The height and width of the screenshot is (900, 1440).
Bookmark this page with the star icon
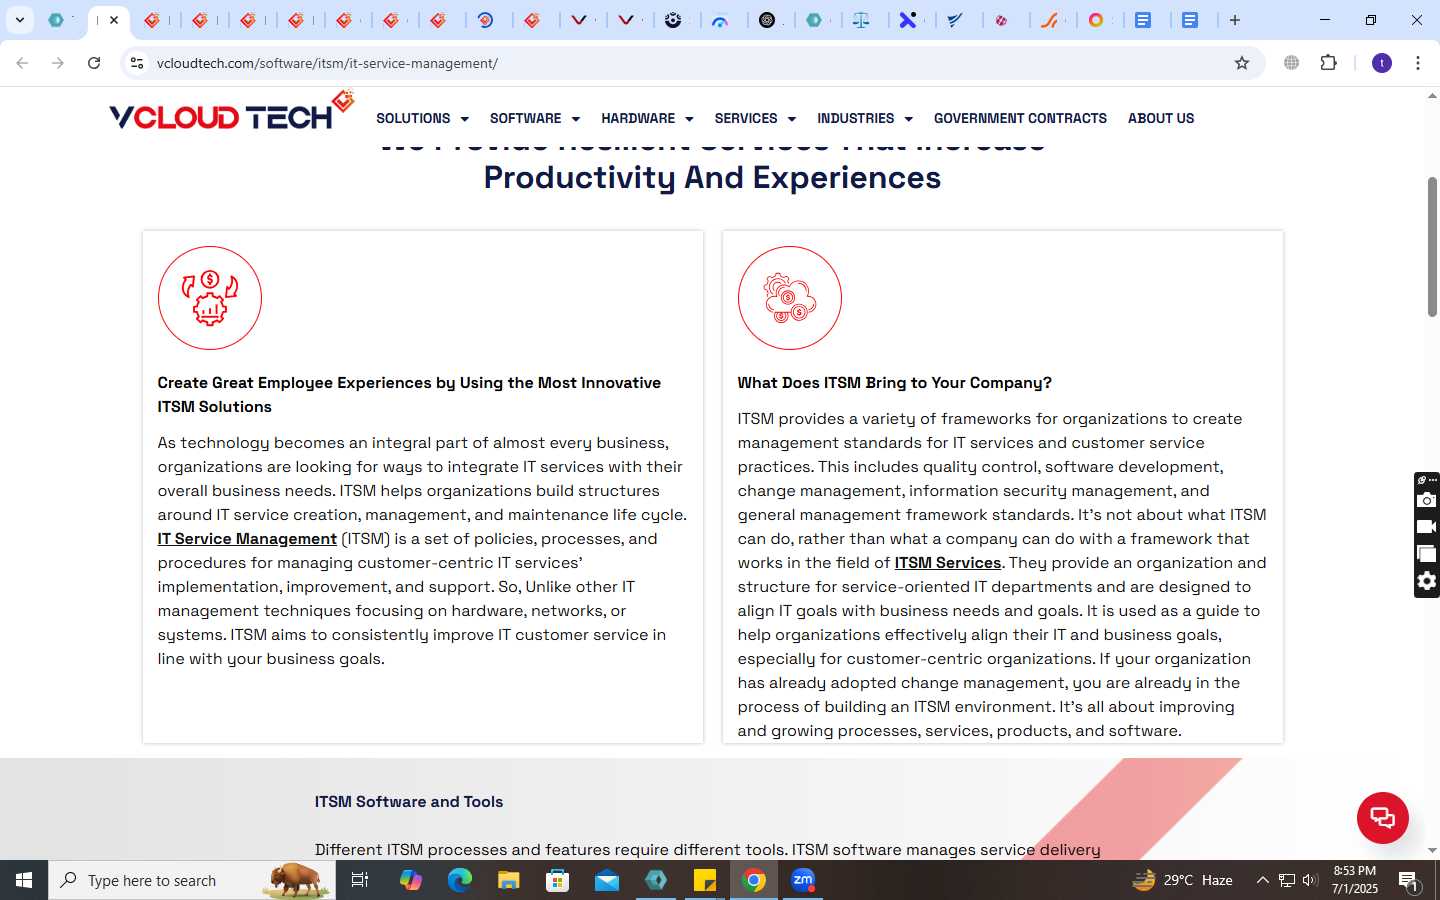(x=1242, y=63)
